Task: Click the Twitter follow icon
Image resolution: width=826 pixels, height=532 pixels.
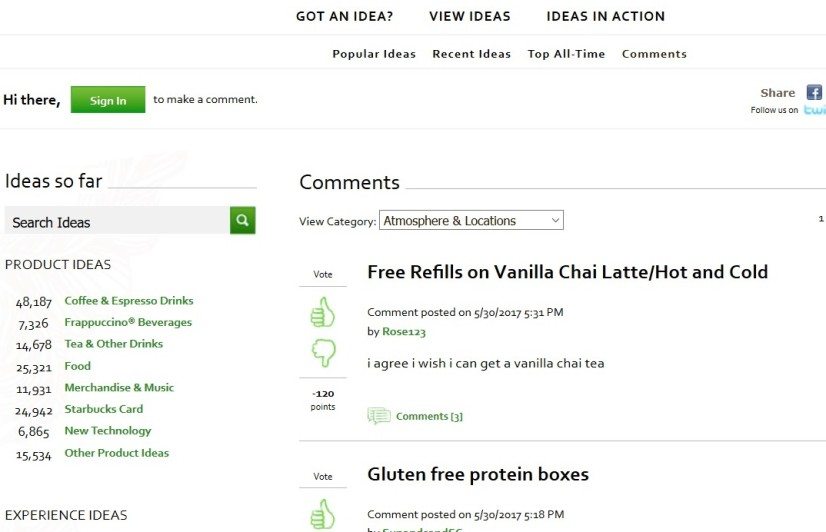Action: pyautogui.click(x=815, y=110)
